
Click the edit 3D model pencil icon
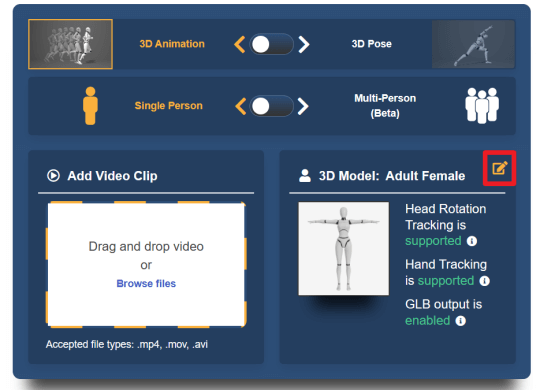pyautogui.click(x=499, y=168)
